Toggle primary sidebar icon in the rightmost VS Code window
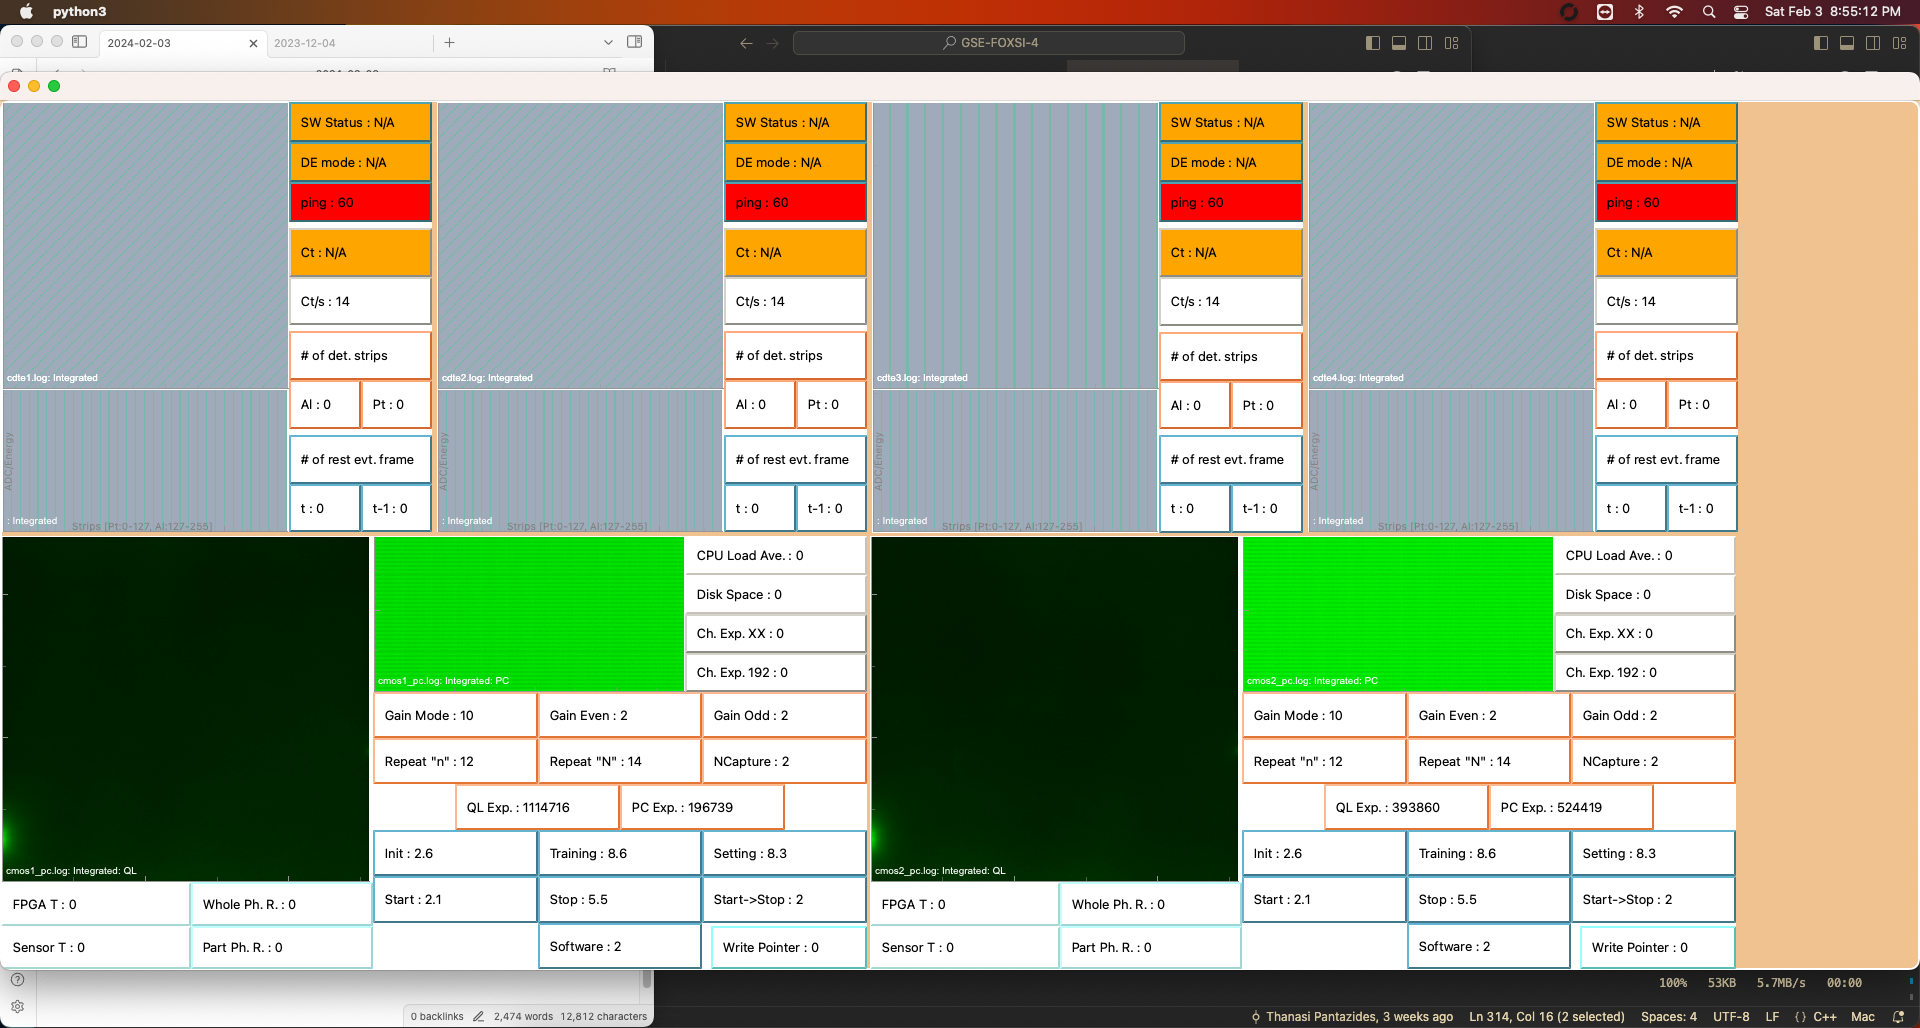Screen dimensions: 1920x1028 (x=1821, y=43)
